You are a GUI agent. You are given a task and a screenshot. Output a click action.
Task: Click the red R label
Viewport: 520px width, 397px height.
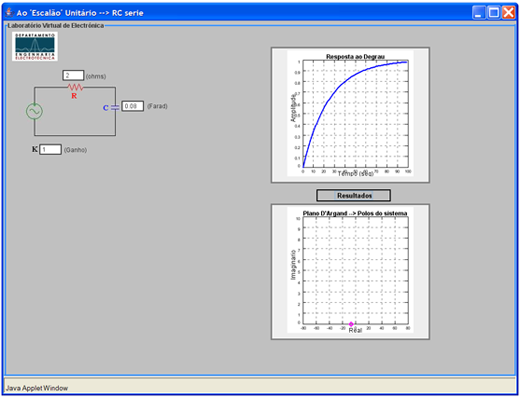click(x=74, y=96)
